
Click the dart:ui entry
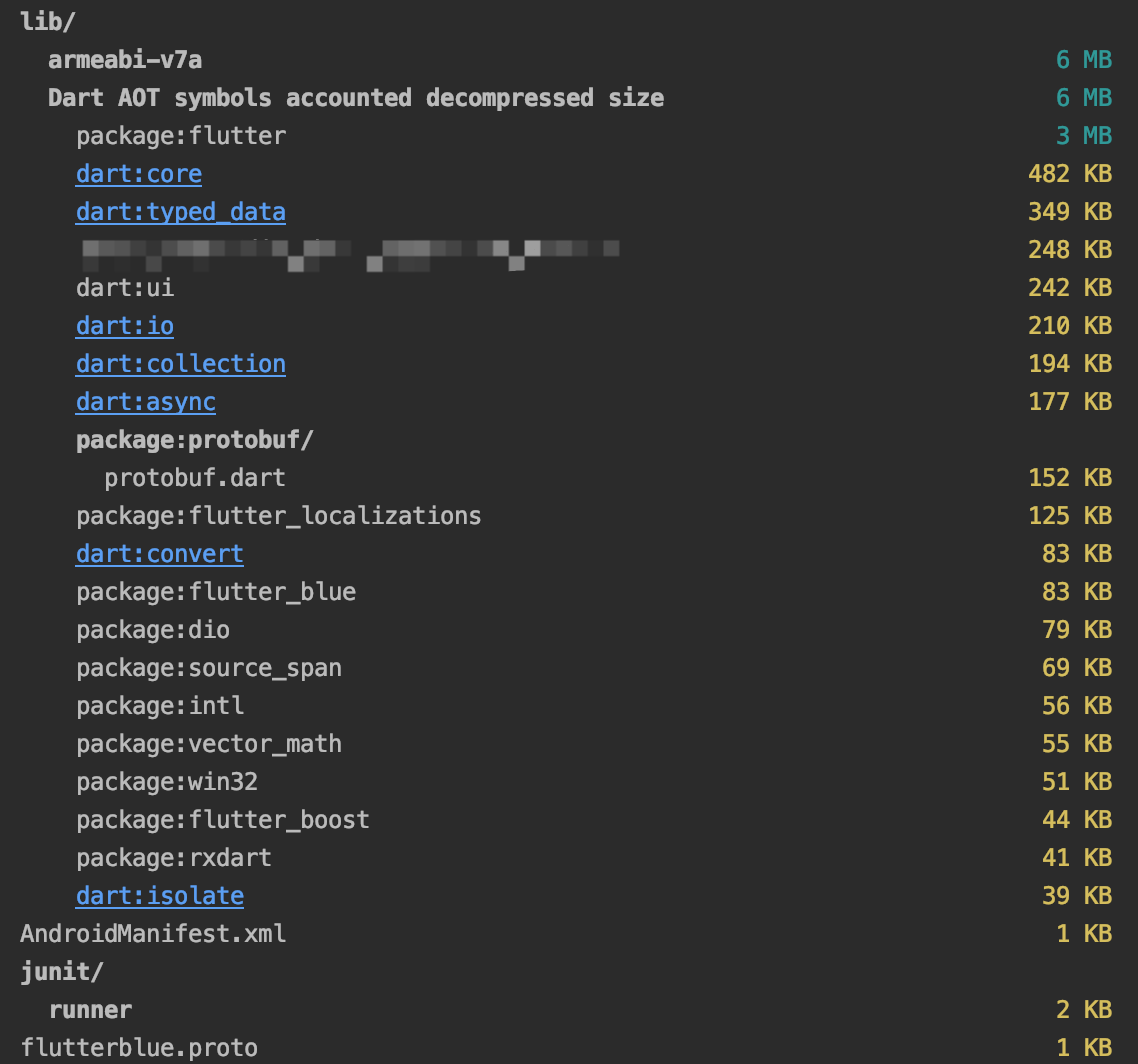tap(124, 288)
